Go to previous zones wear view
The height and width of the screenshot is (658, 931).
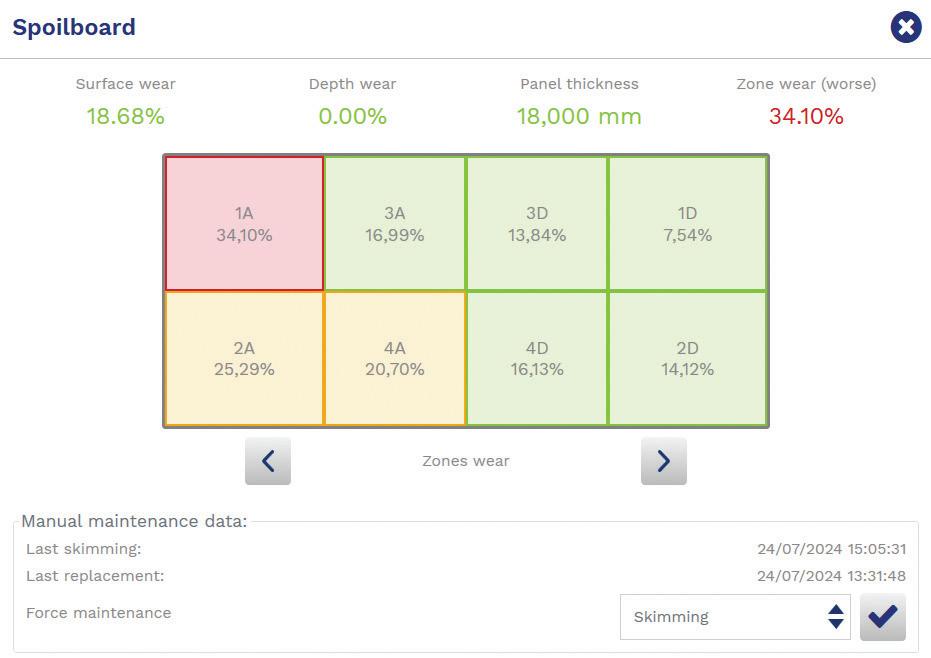(x=268, y=461)
